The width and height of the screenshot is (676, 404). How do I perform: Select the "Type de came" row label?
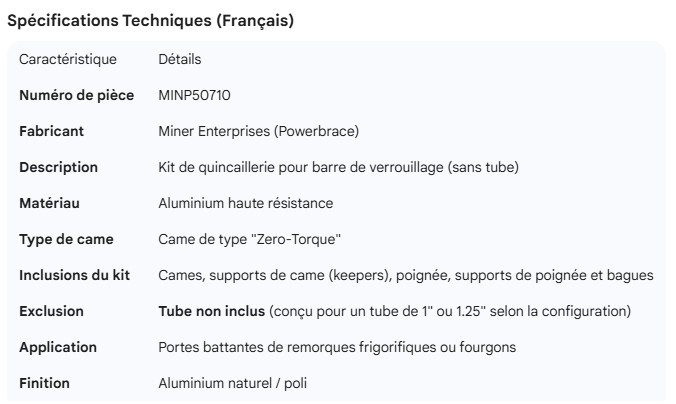pos(67,239)
